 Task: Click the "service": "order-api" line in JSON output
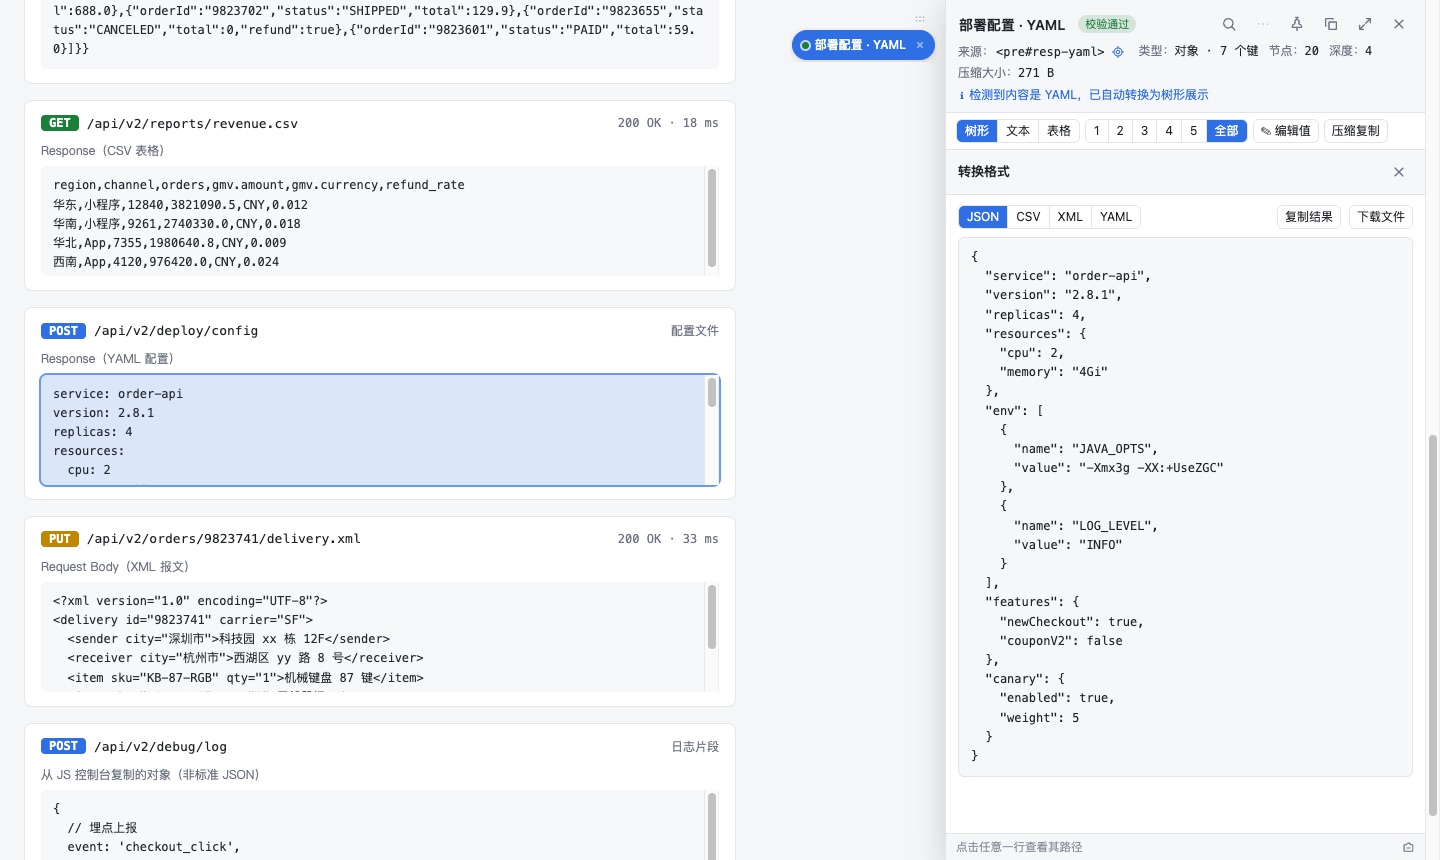click(x=1068, y=276)
